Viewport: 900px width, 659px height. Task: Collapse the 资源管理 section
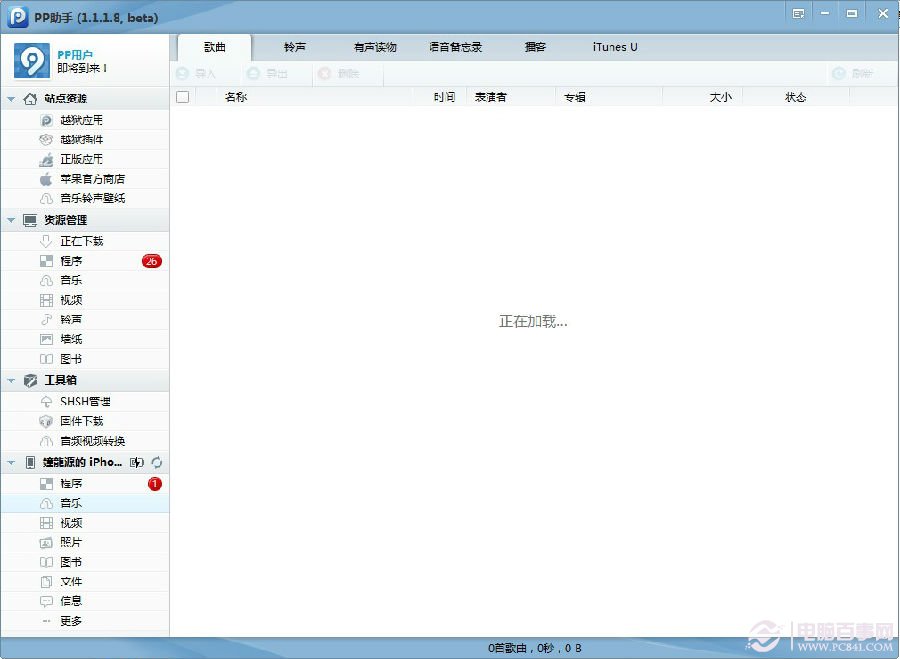coord(10,220)
